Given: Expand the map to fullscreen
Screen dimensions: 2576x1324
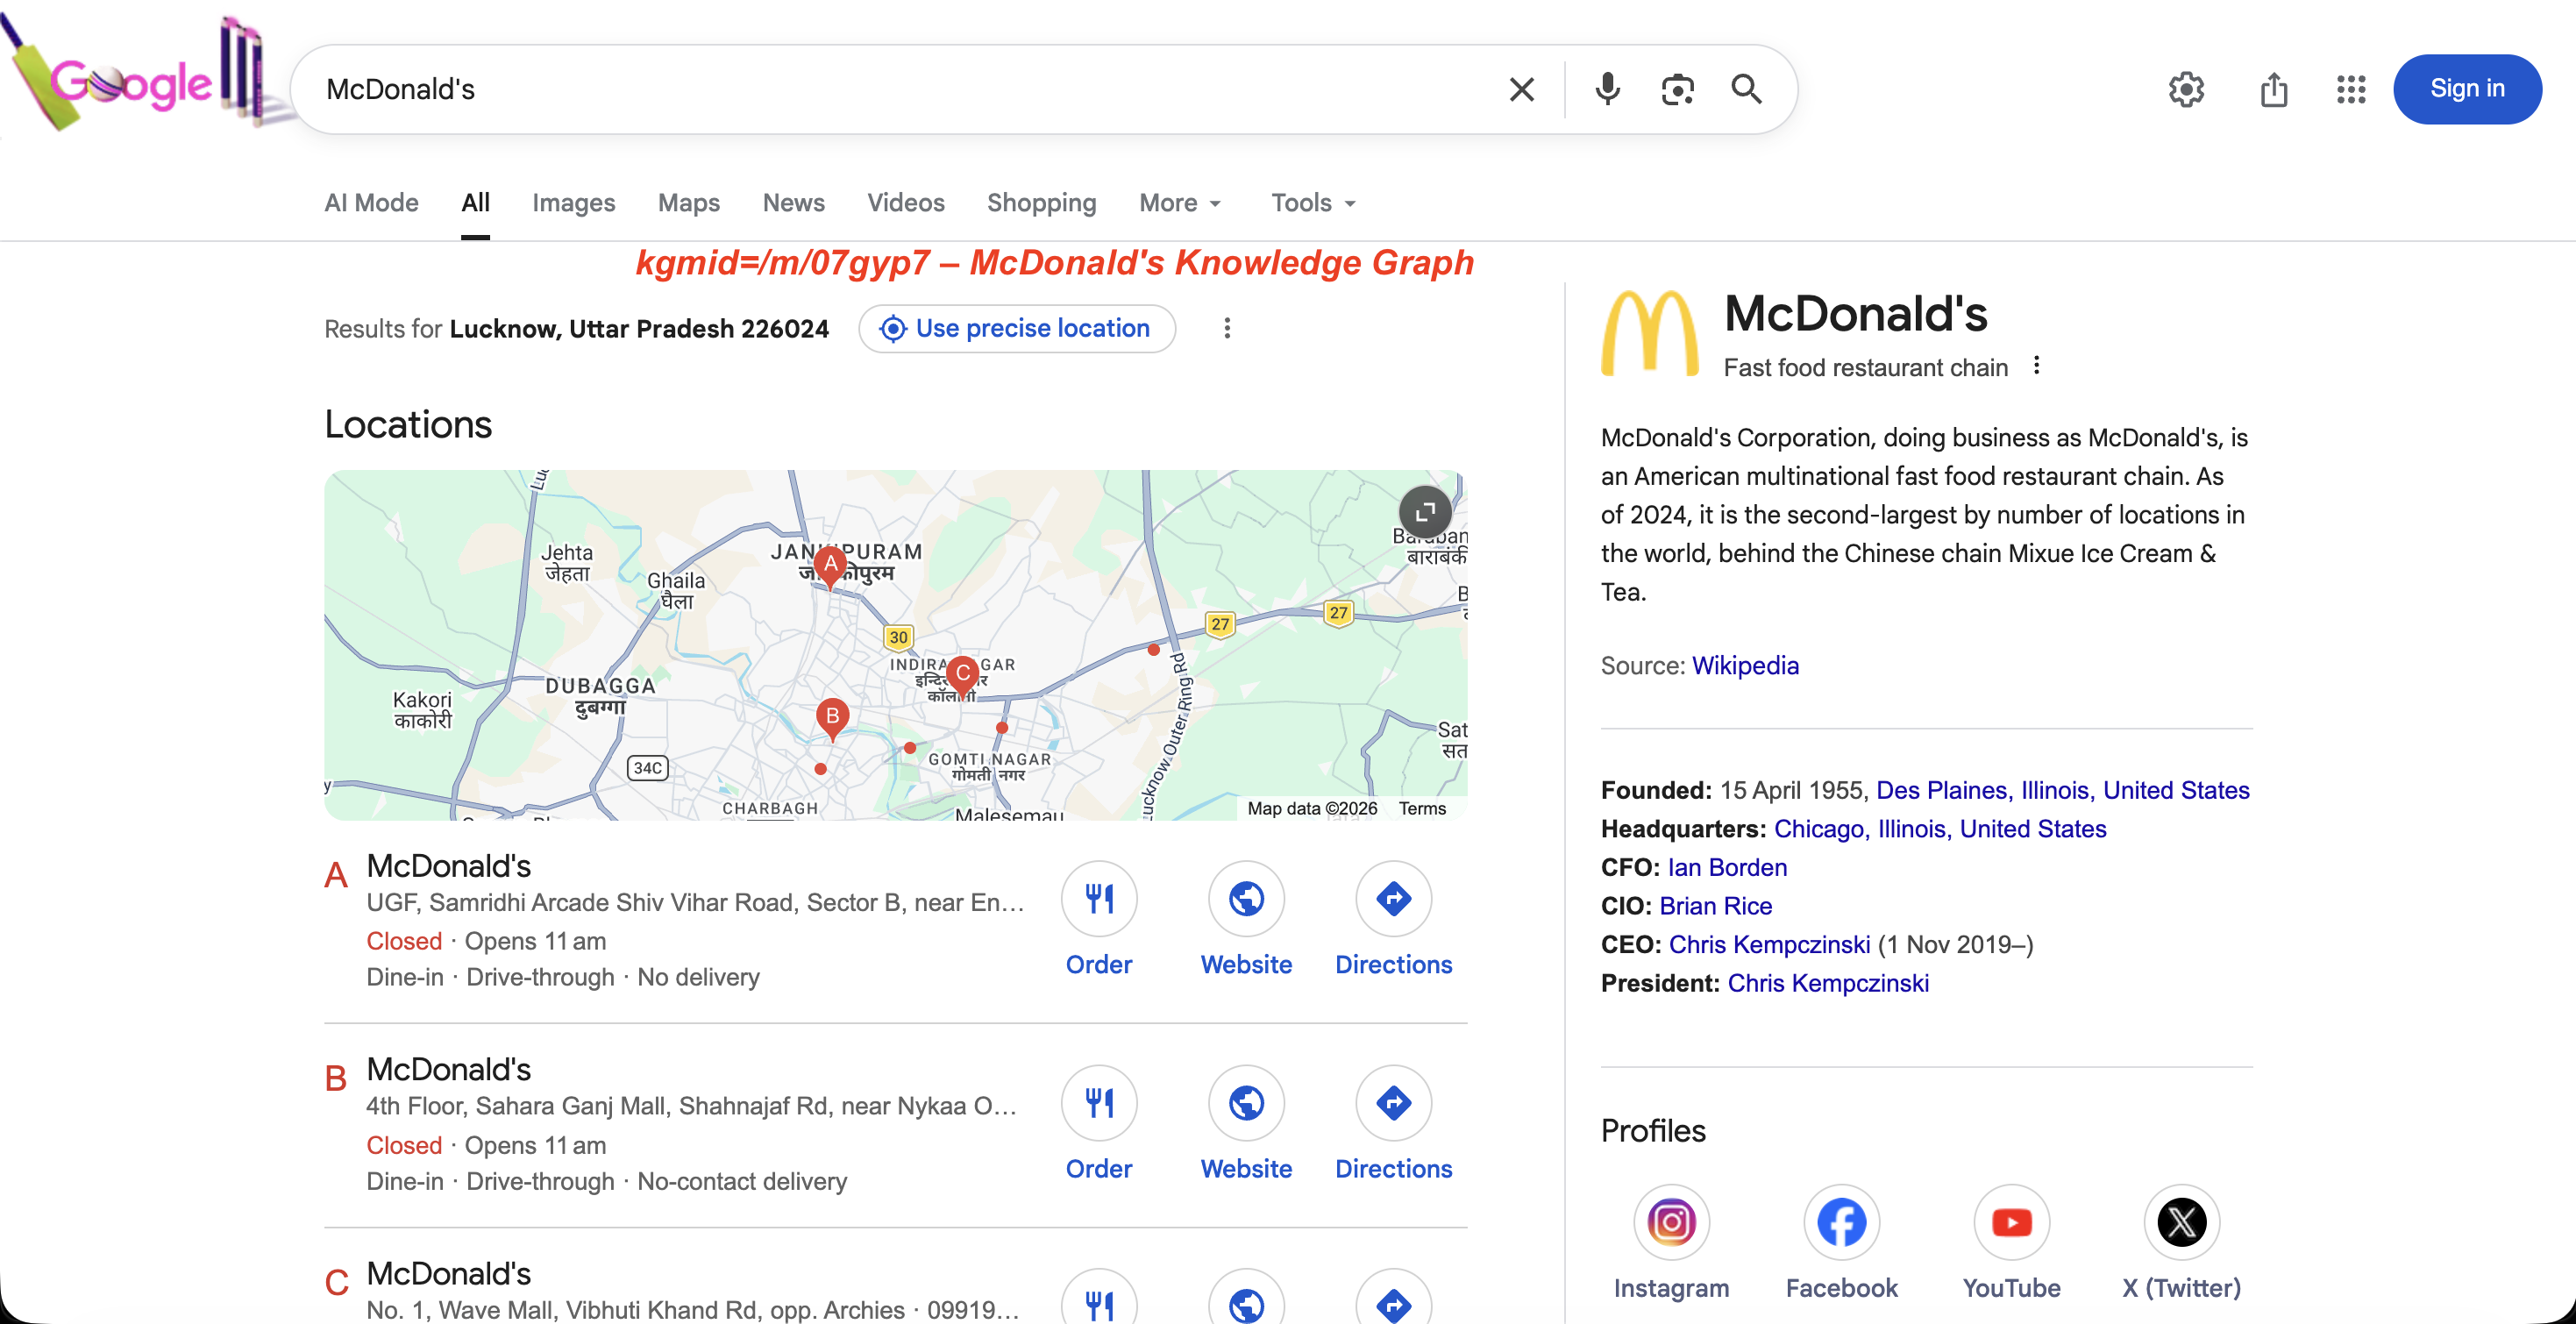Looking at the screenshot, I should coord(1424,511).
